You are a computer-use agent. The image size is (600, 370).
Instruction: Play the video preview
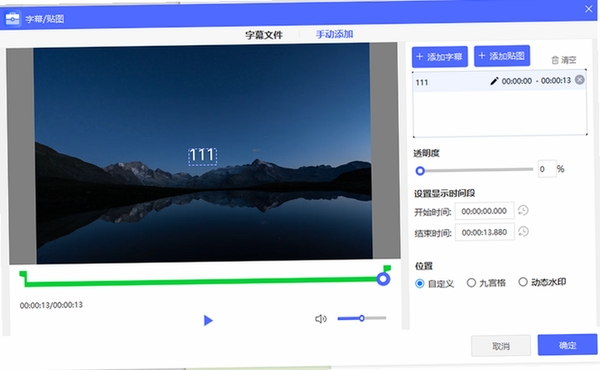[x=208, y=320]
